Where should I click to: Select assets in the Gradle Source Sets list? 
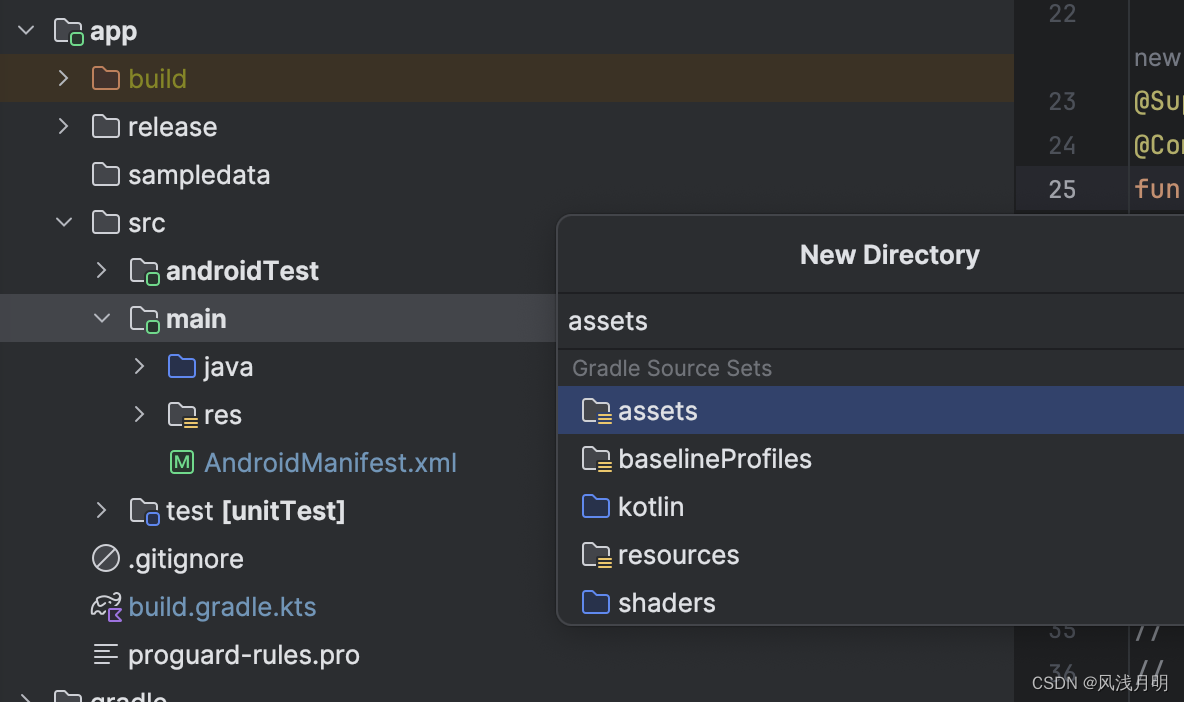tap(657, 411)
